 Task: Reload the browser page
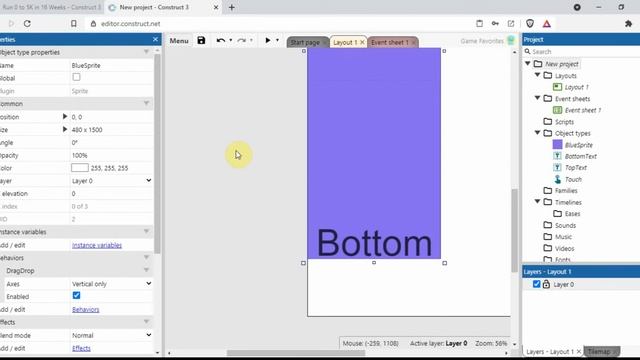[x=27, y=24]
